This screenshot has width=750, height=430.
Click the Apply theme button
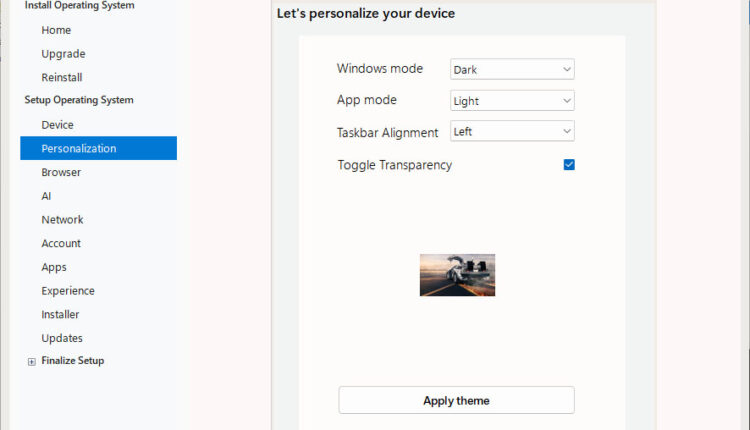pos(456,400)
